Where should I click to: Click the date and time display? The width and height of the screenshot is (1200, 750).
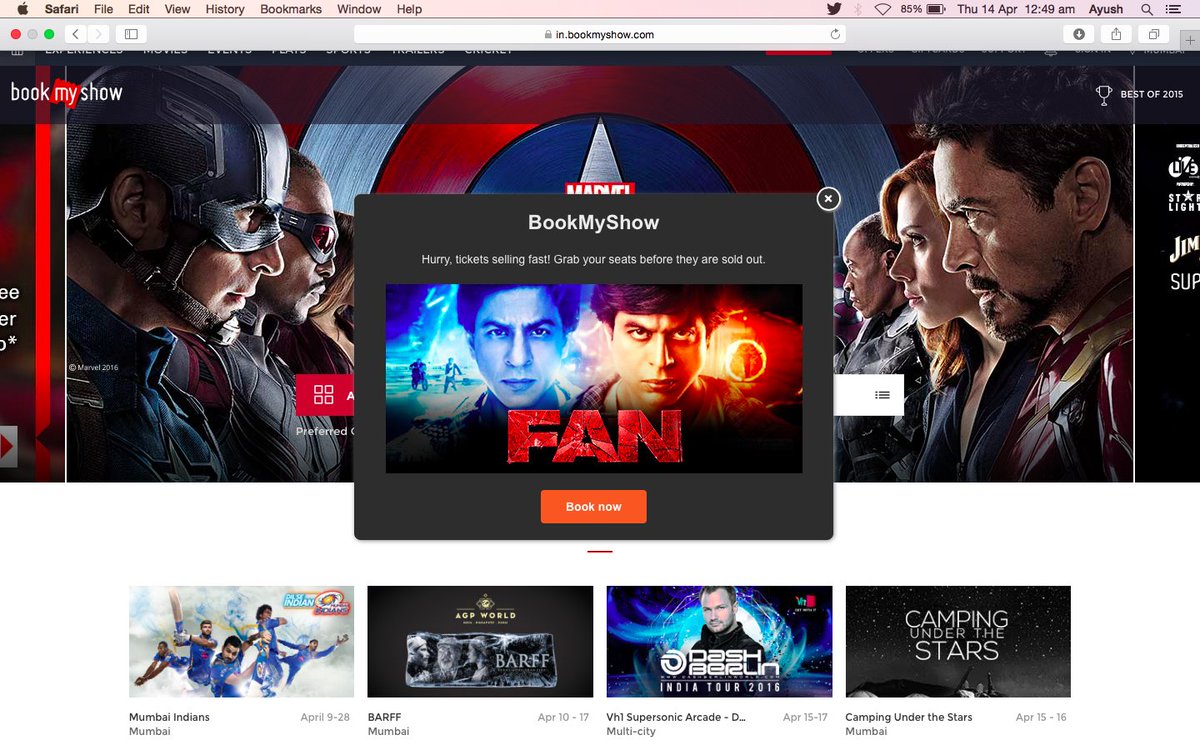point(1016,9)
